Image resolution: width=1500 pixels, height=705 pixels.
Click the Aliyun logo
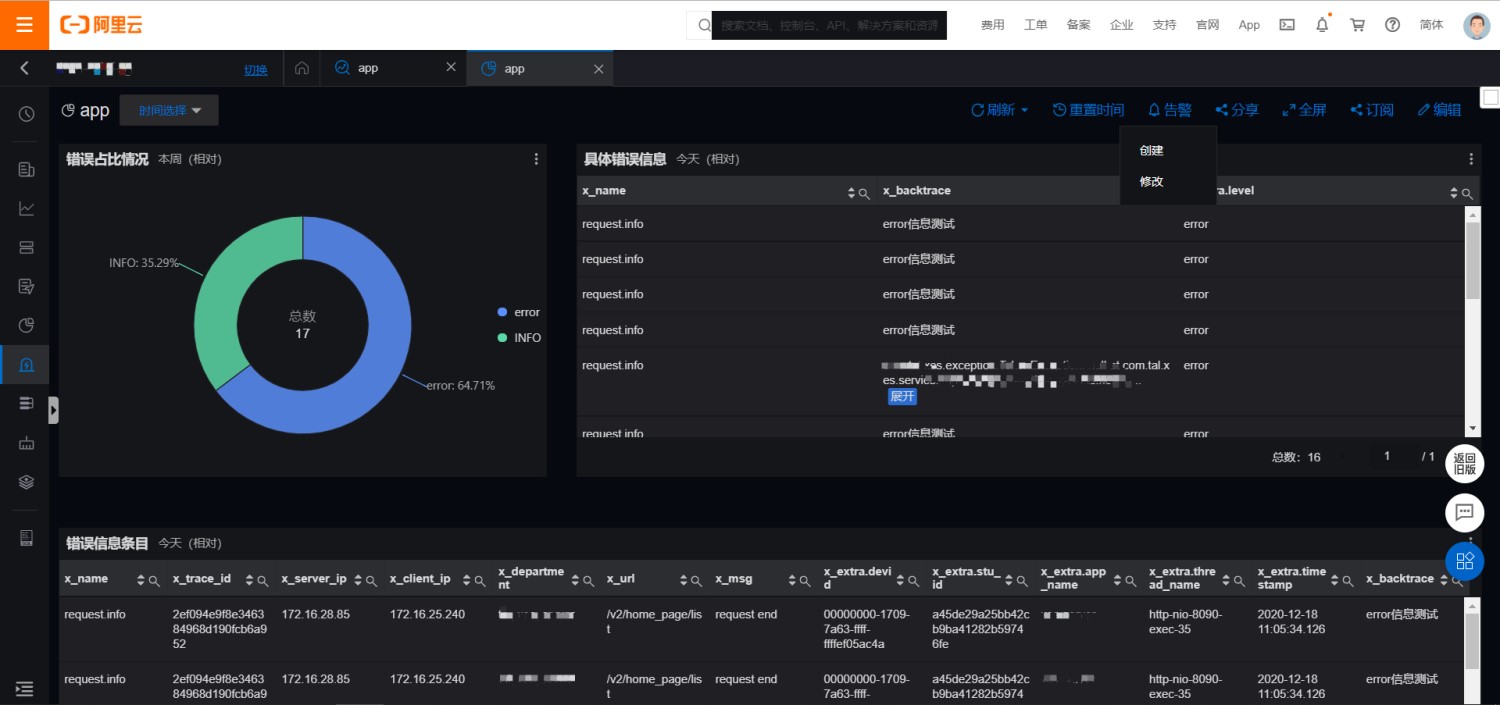point(101,25)
